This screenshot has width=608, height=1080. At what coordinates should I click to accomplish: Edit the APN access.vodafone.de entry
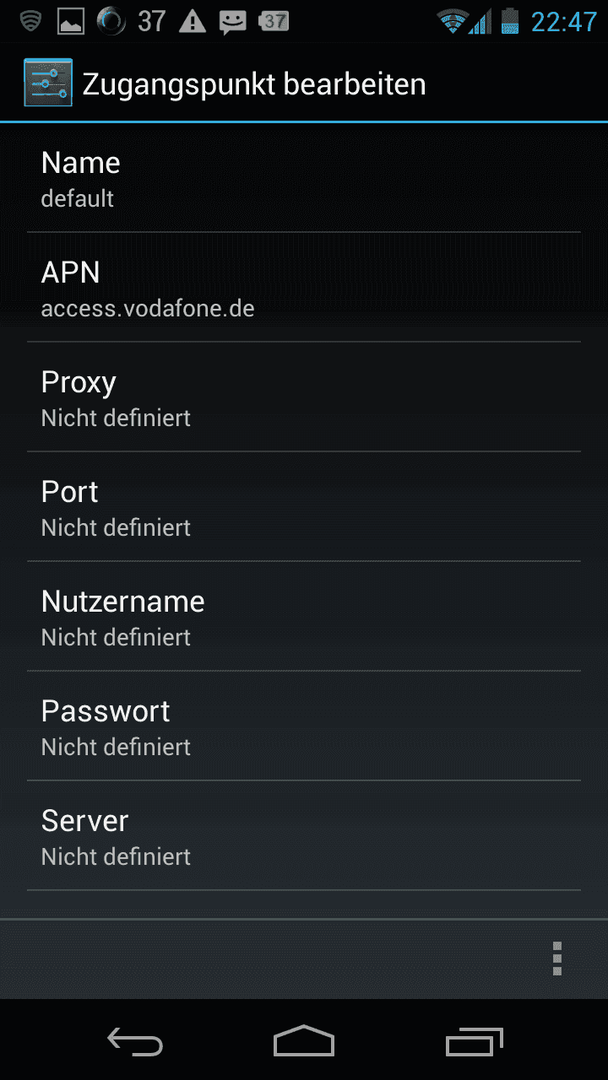[x=304, y=288]
